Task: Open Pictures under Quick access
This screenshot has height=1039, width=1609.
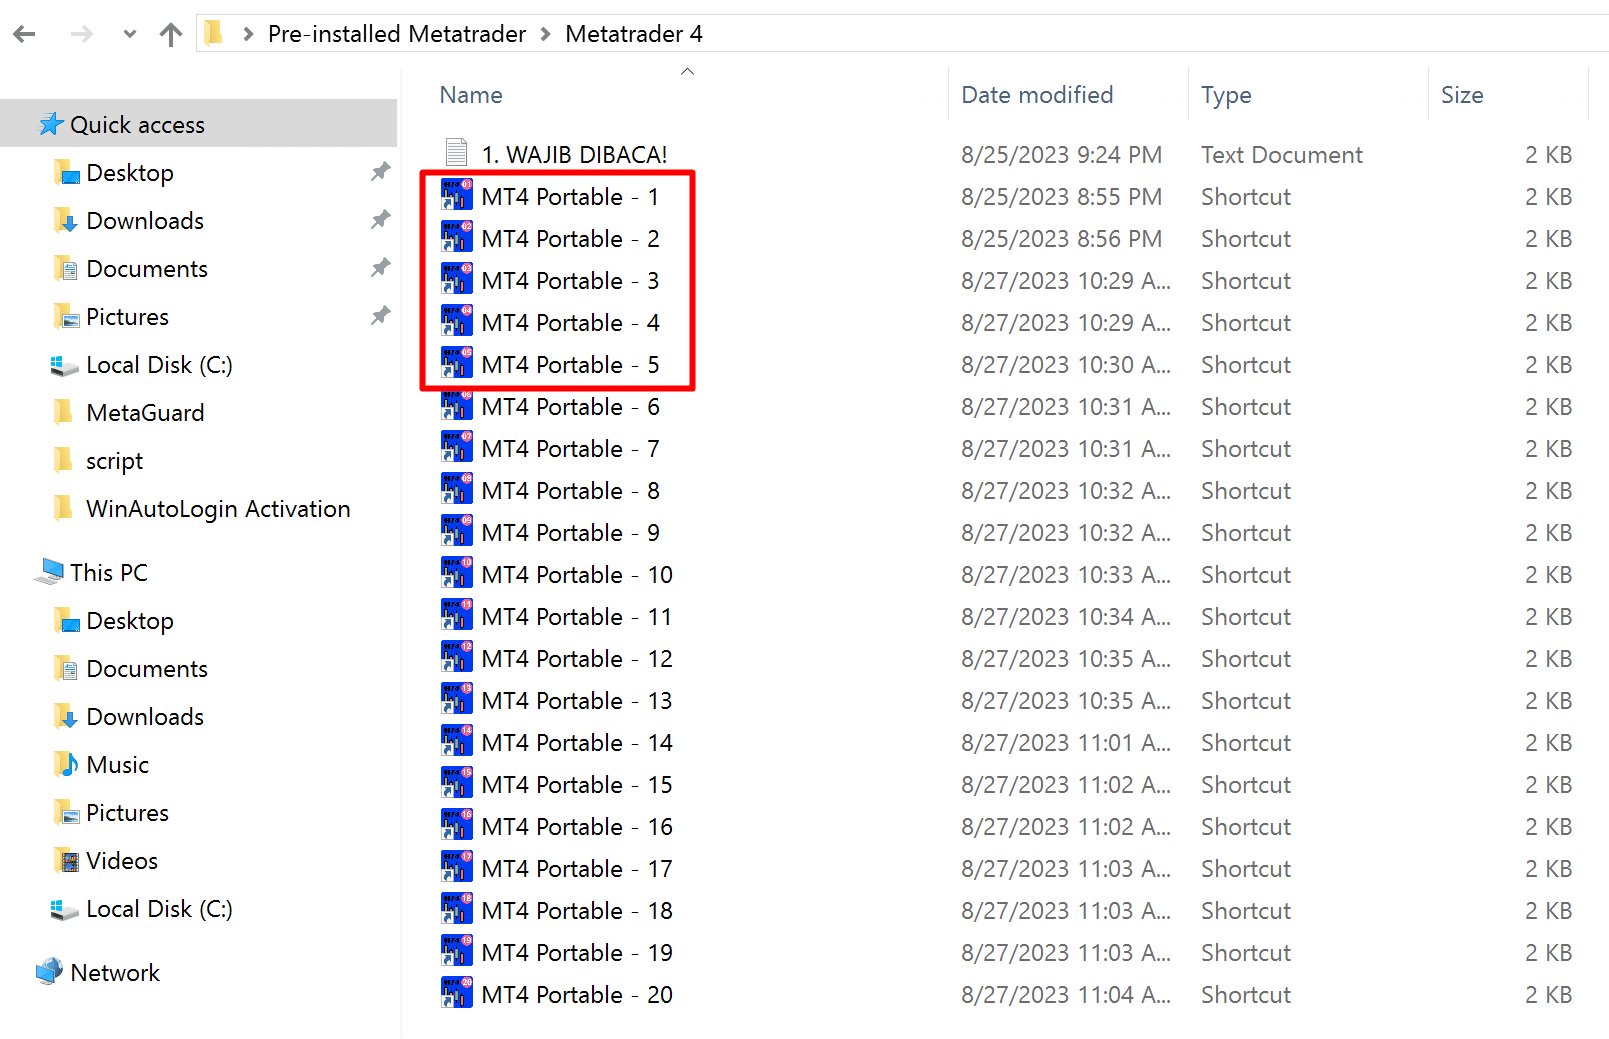Action: (127, 317)
